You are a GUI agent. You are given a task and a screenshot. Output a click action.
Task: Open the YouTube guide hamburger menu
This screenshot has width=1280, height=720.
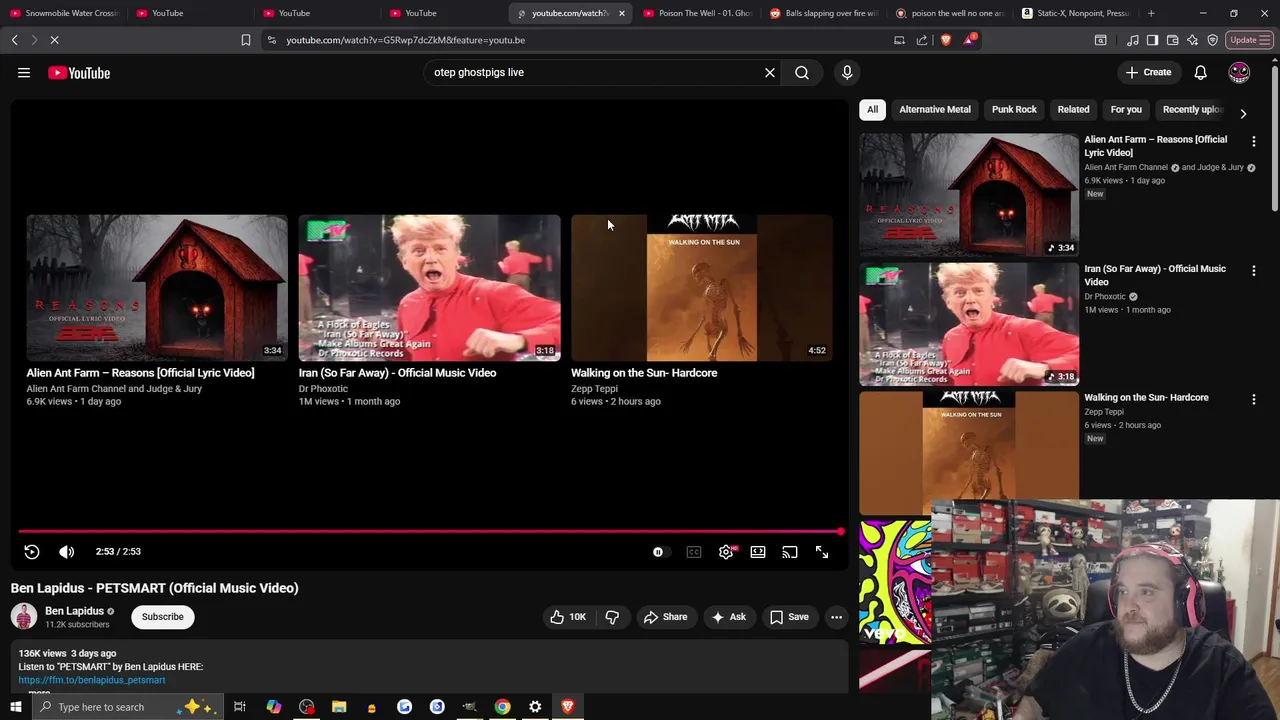(24, 72)
